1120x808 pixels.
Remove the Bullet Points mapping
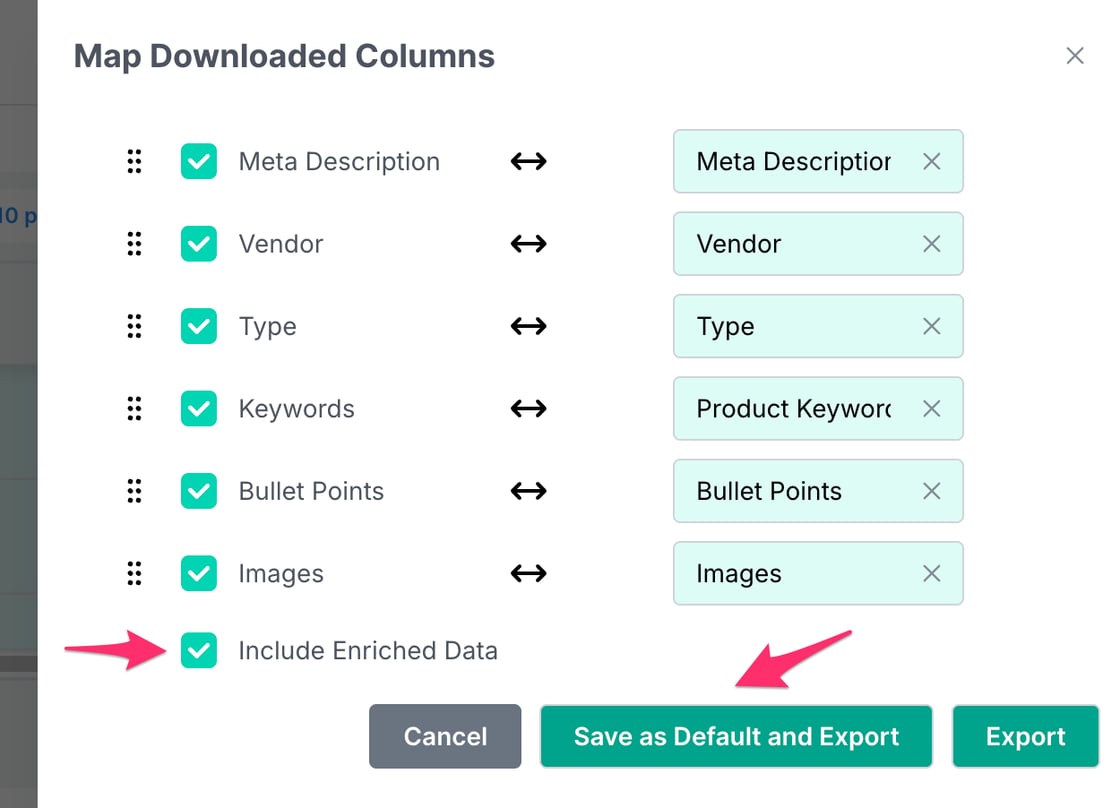click(931, 491)
